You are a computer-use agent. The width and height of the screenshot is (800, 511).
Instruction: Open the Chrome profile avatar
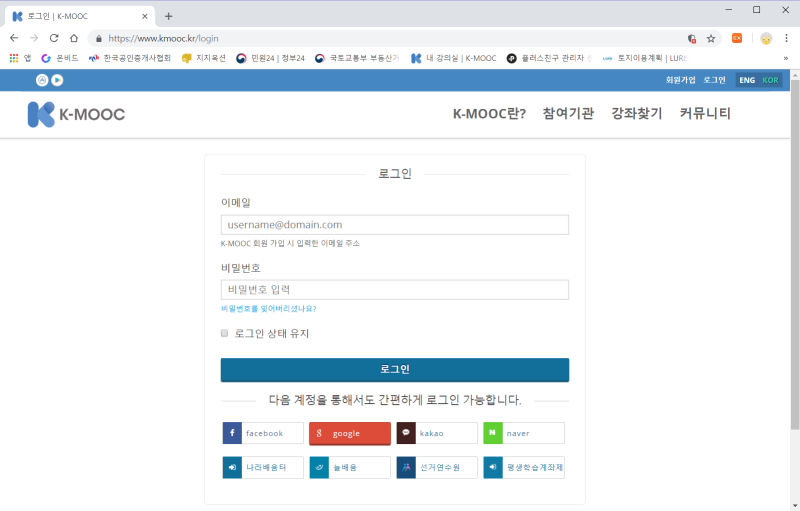tap(766, 38)
